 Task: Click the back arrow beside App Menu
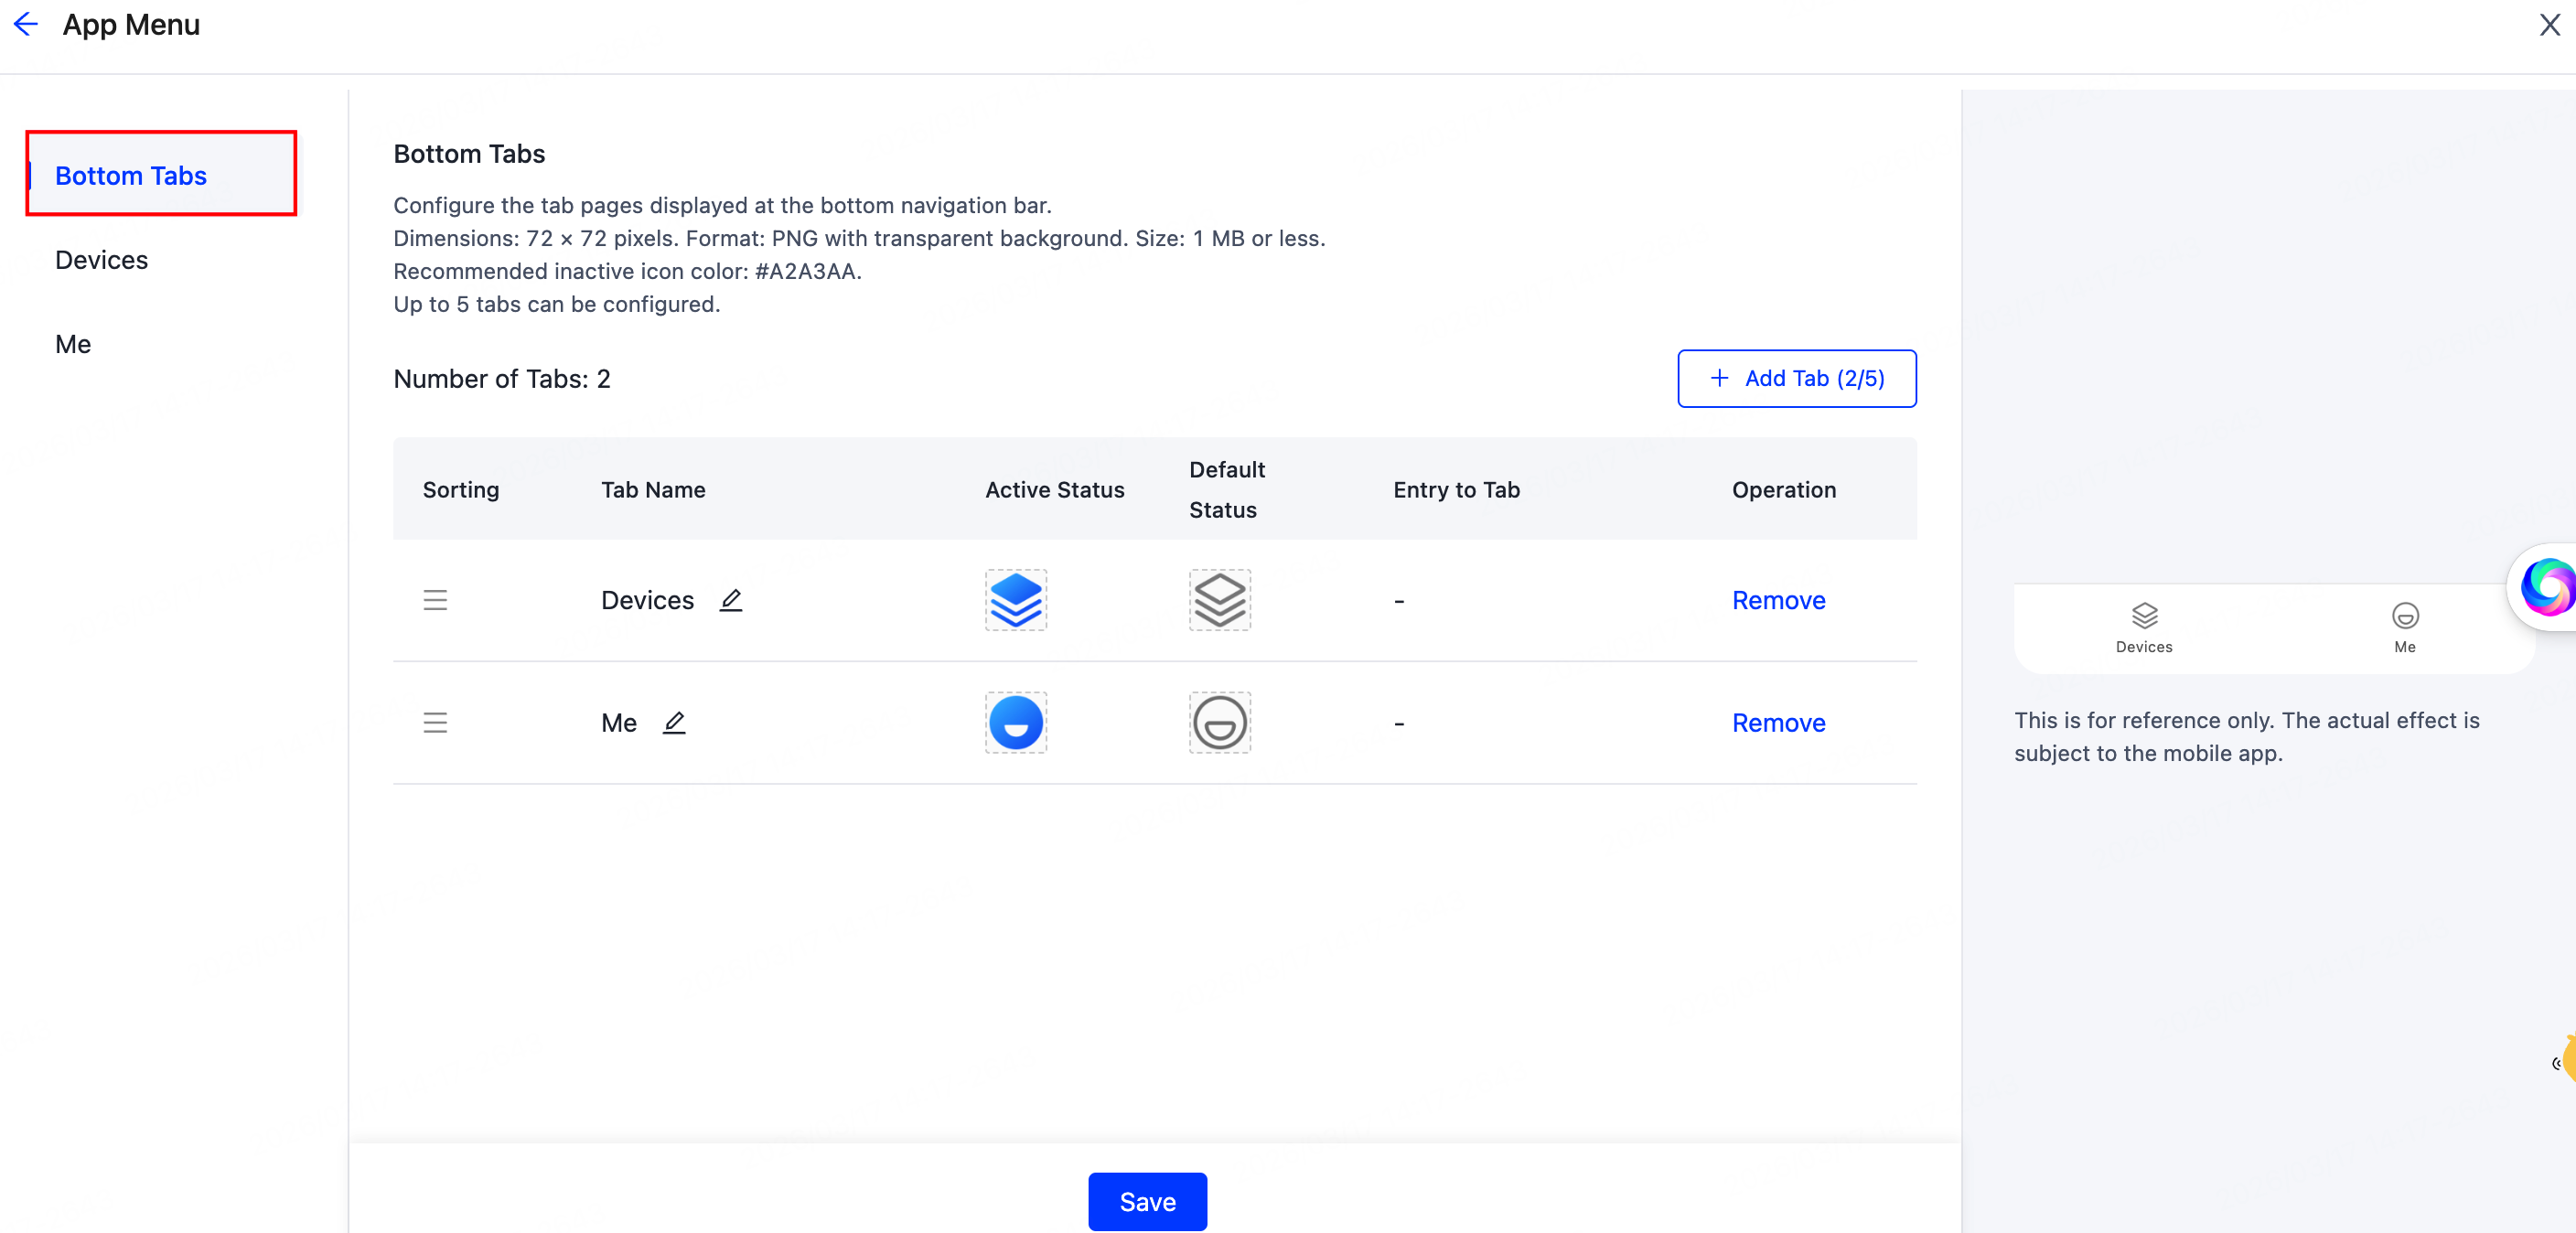point(26,24)
